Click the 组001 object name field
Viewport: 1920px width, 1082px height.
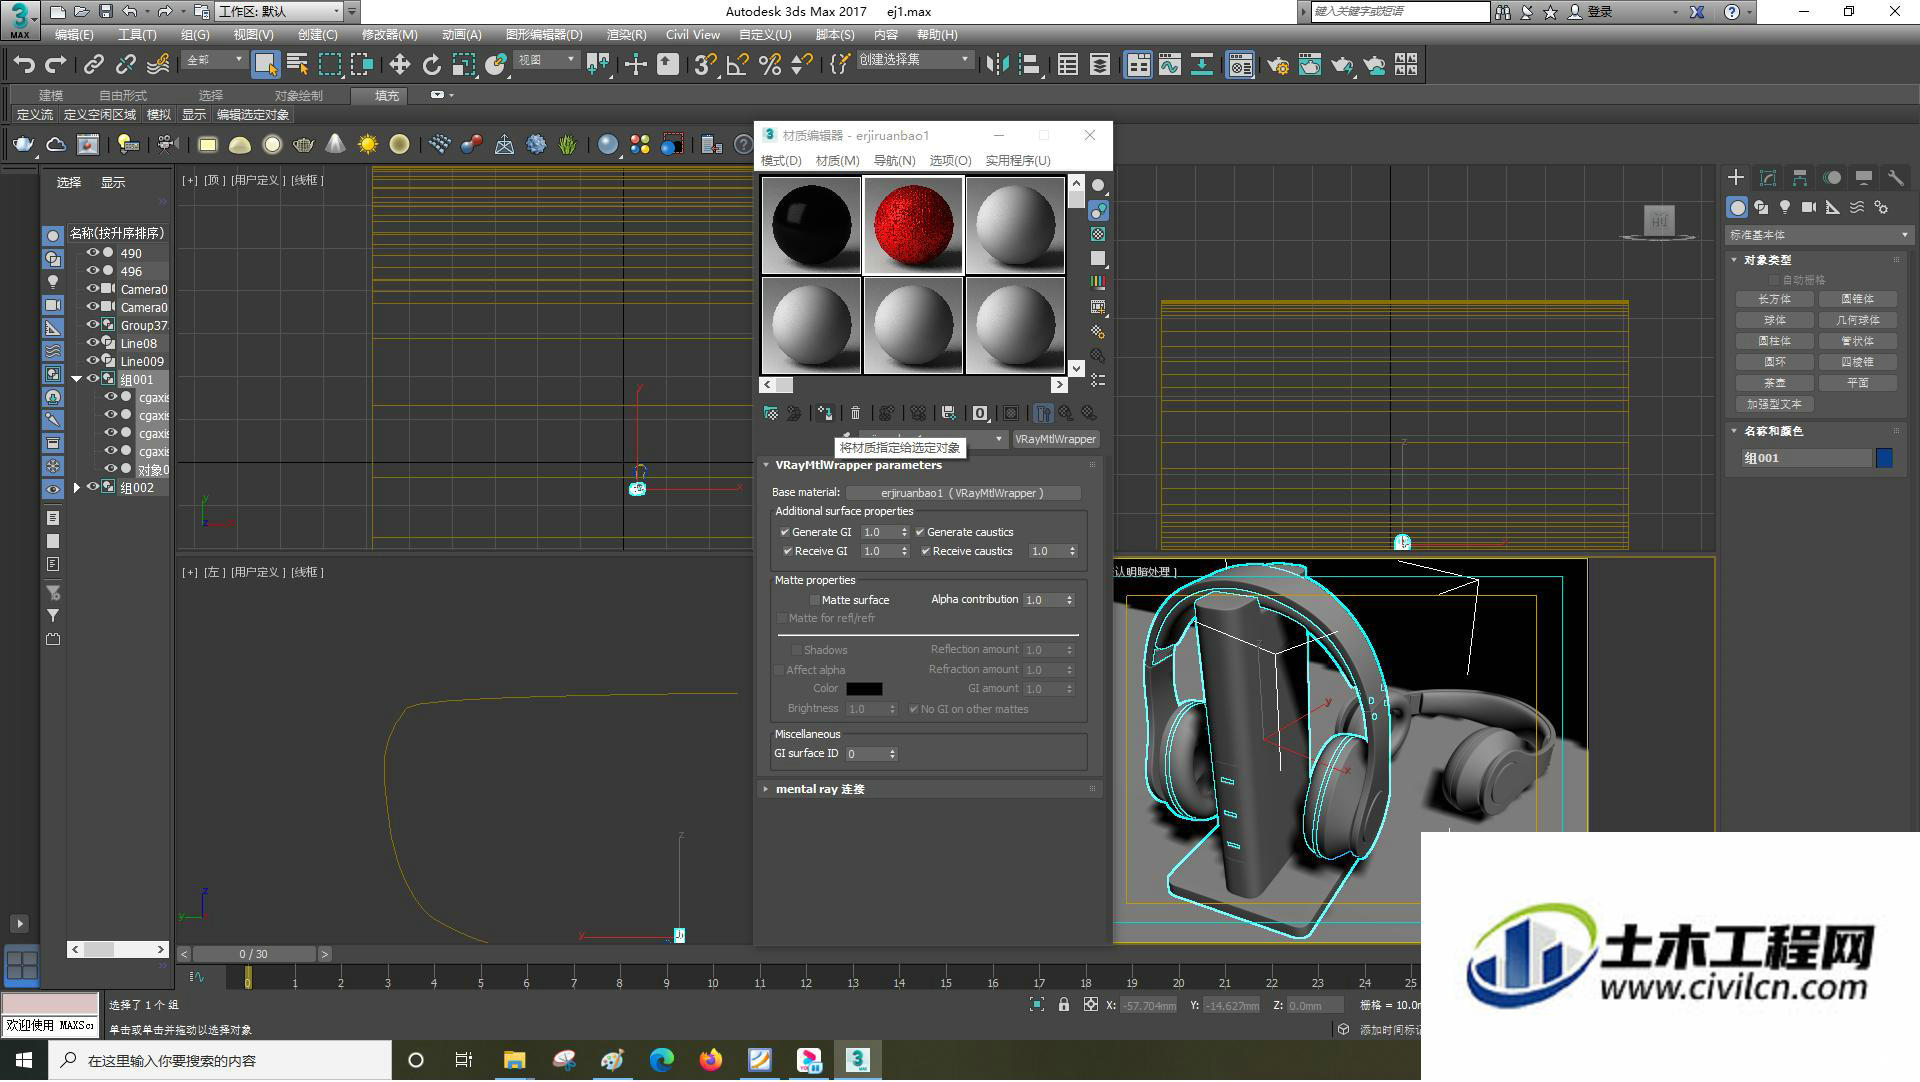(1805, 458)
